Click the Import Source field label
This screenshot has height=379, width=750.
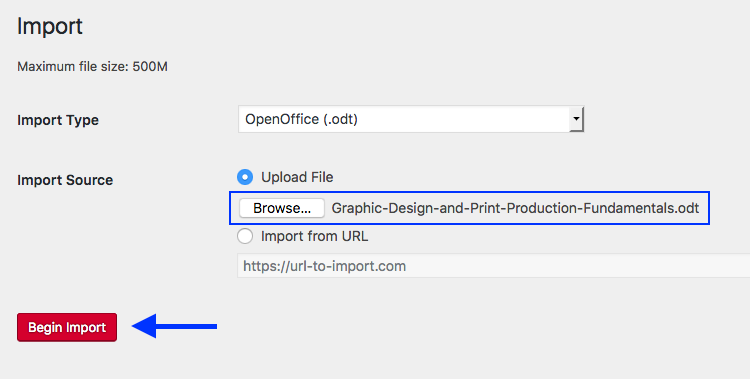point(65,180)
